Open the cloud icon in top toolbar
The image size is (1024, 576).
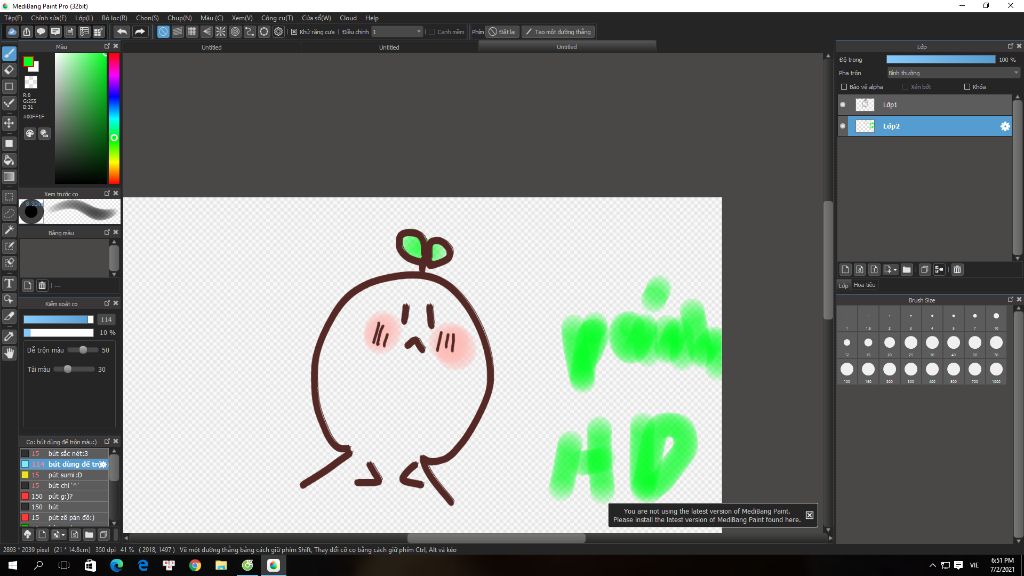click(12, 31)
